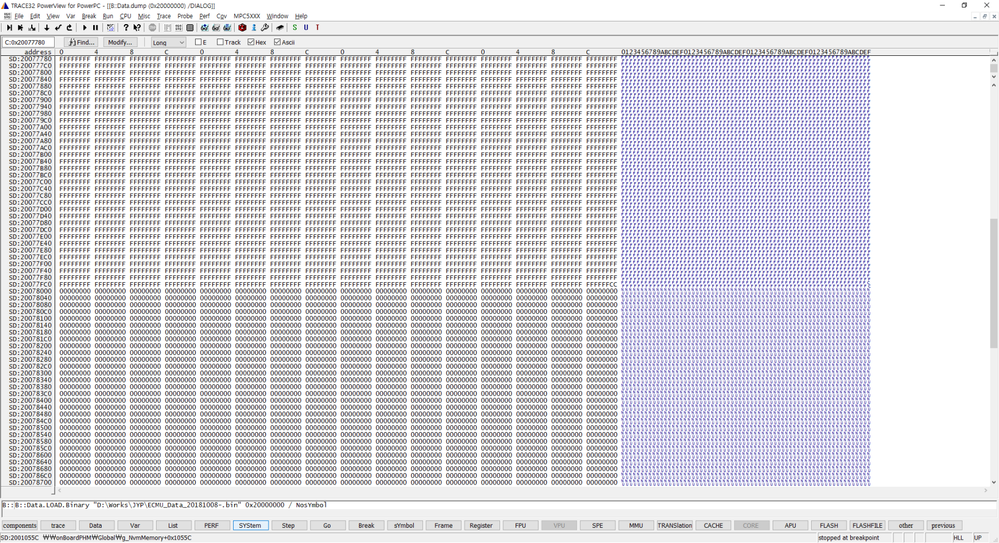Open the Break menu

[x=89, y=16]
